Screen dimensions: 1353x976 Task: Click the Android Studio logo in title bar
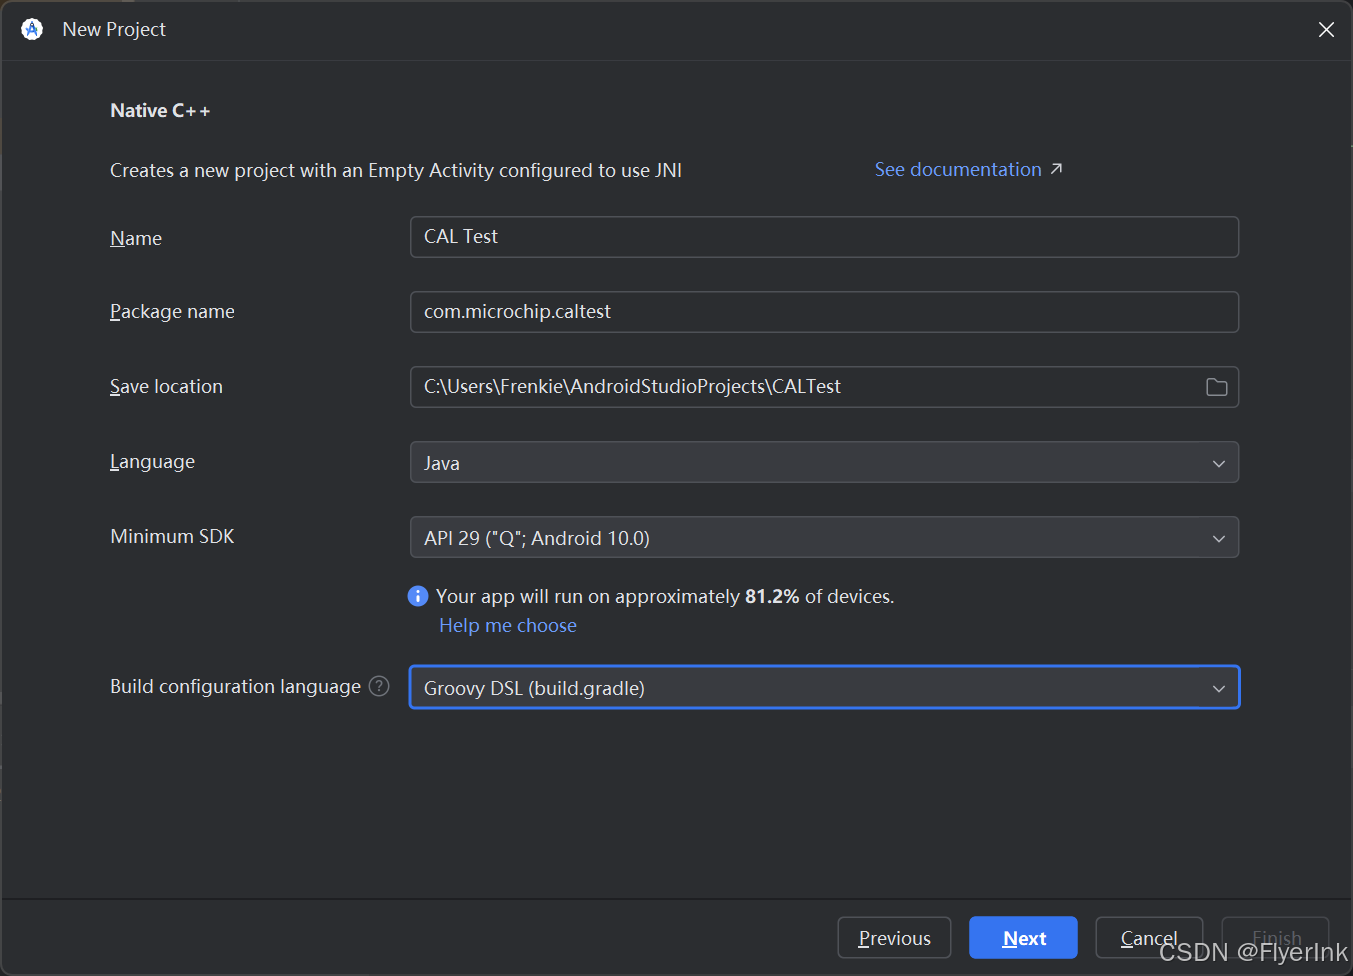tap(32, 29)
